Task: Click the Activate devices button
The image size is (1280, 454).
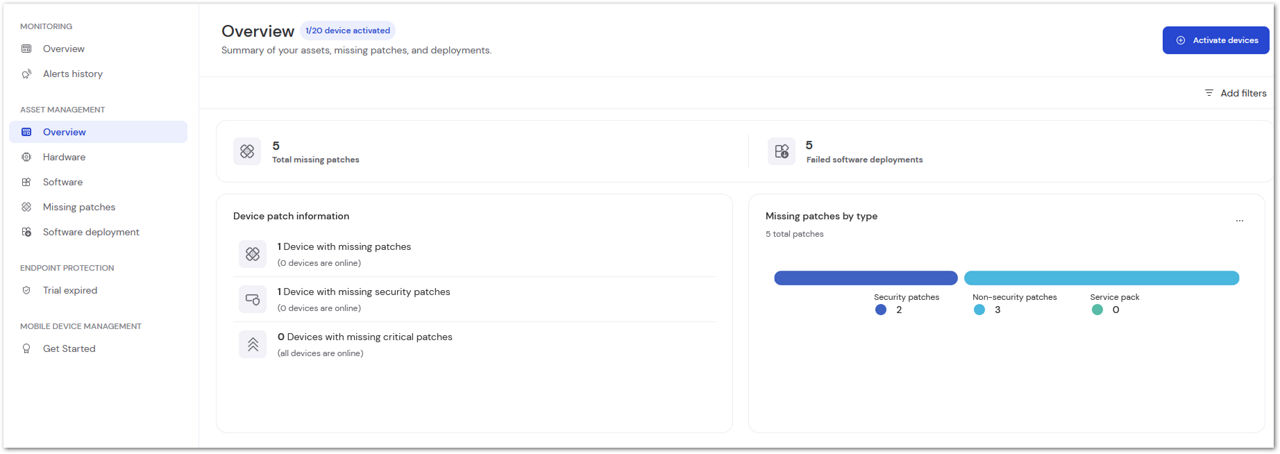Action: tap(1216, 40)
